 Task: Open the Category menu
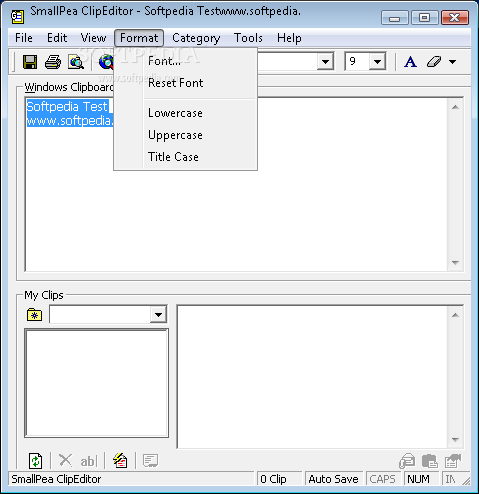pos(196,38)
